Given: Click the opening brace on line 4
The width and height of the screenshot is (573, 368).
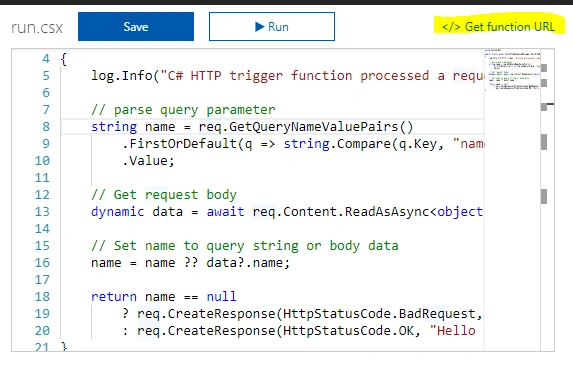Looking at the screenshot, I should click(64, 59).
